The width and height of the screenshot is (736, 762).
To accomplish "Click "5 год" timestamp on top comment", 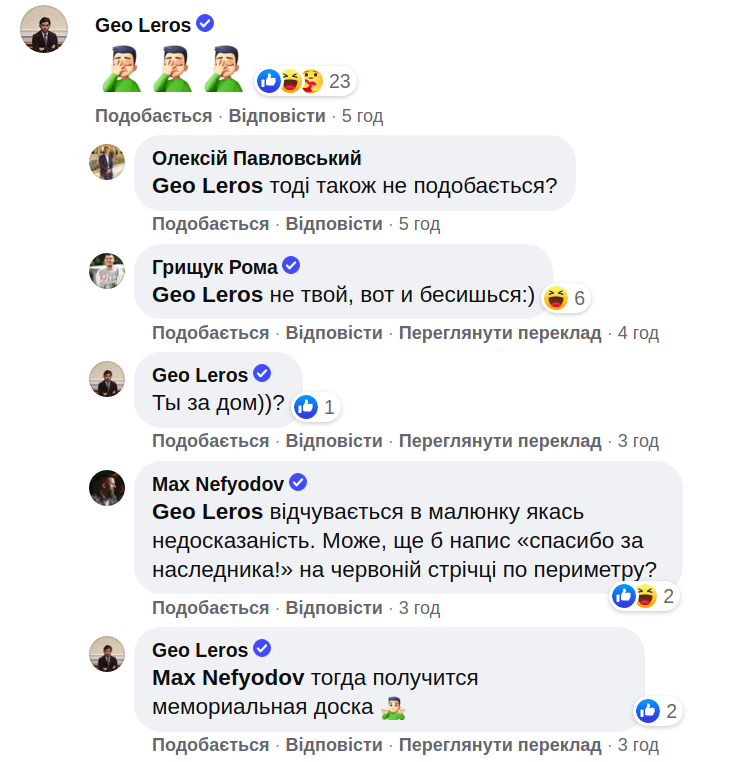I will [x=362, y=116].
